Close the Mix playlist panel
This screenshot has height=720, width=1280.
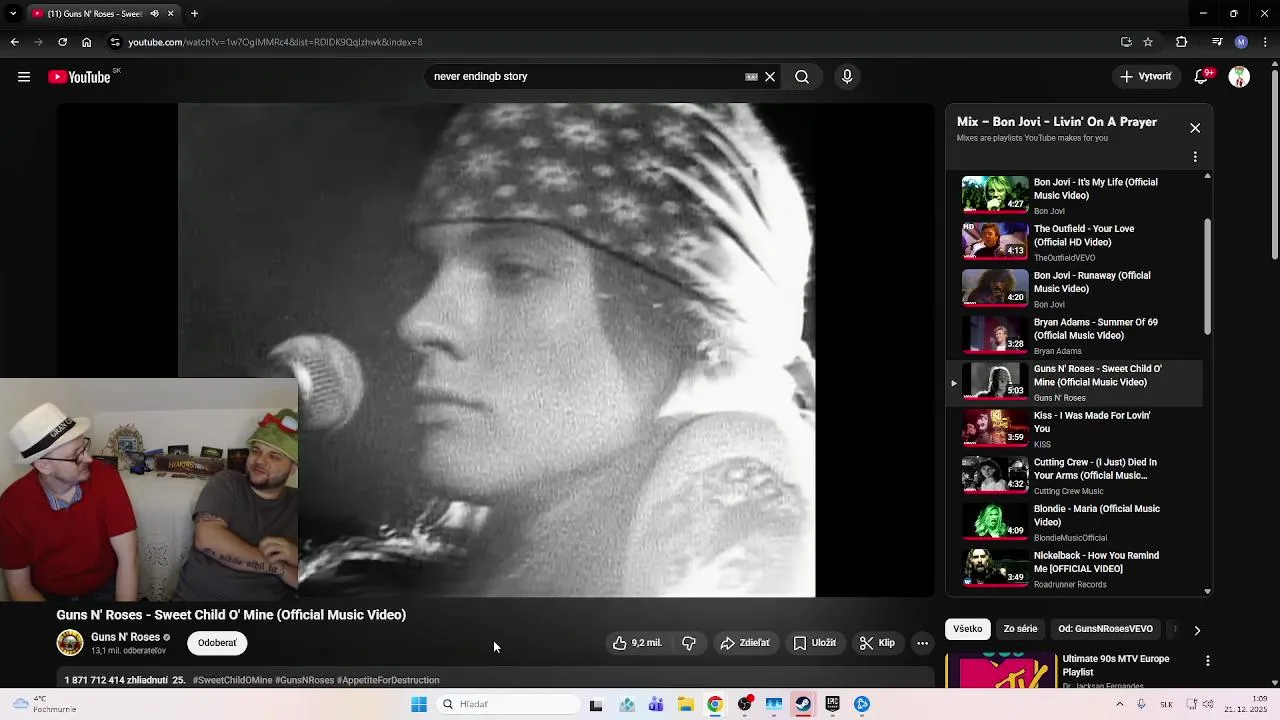[x=1195, y=128]
